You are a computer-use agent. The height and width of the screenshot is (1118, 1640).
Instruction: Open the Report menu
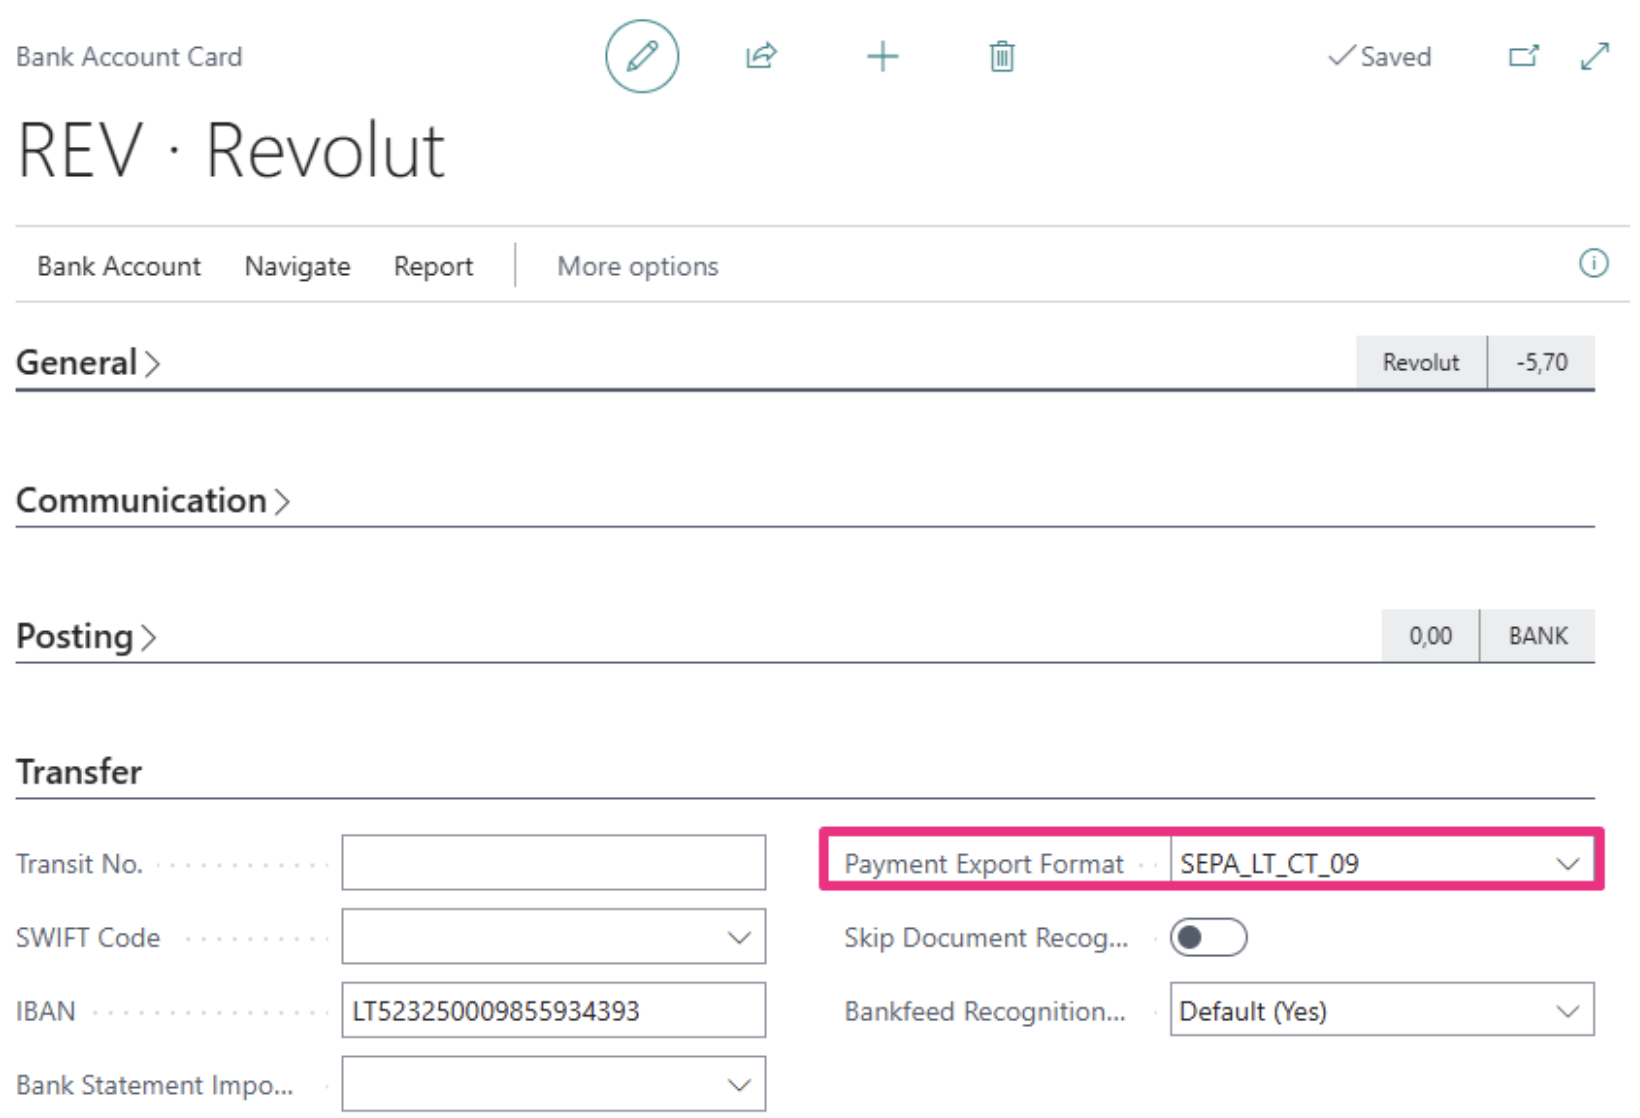(x=433, y=266)
